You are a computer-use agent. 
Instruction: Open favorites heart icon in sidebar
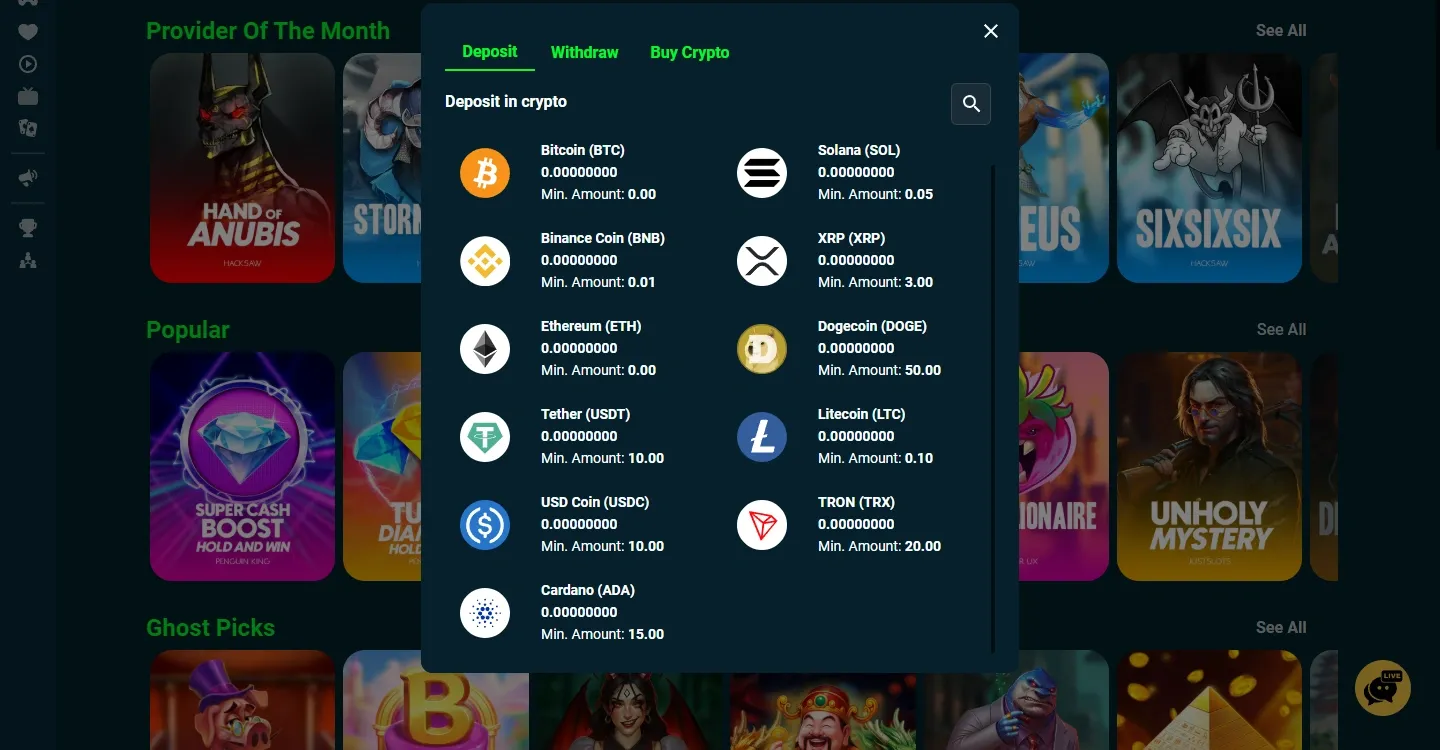point(28,32)
